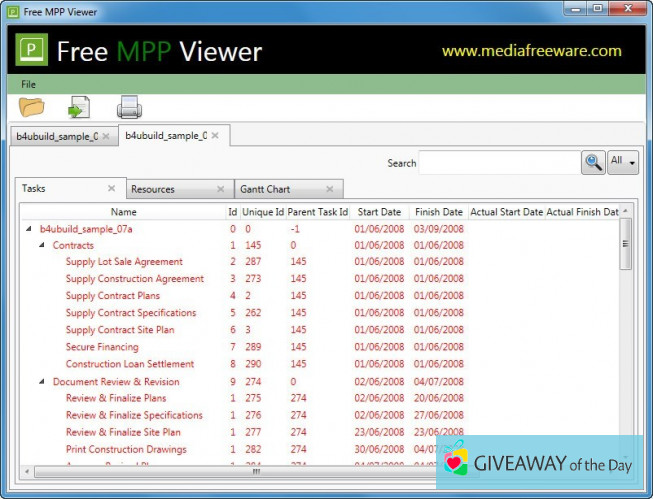Click the magnifier search button
Image resolution: width=653 pixels, height=499 pixels.
point(593,162)
